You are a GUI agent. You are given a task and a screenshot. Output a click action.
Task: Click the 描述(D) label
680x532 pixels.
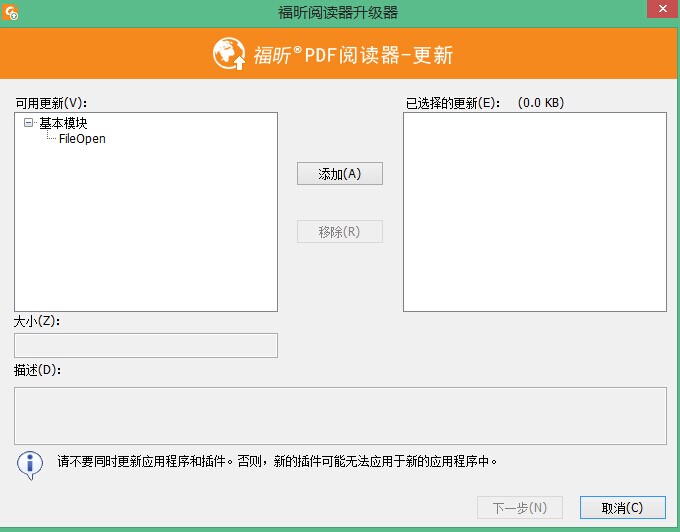[x=37, y=370]
